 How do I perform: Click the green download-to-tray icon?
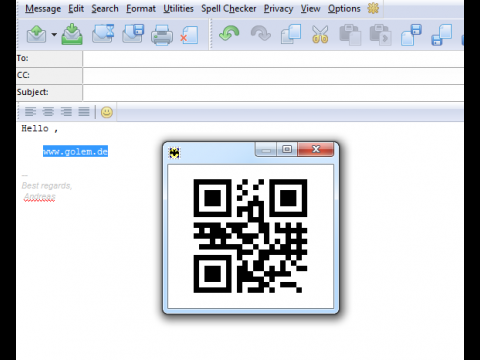click(x=72, y=34)
